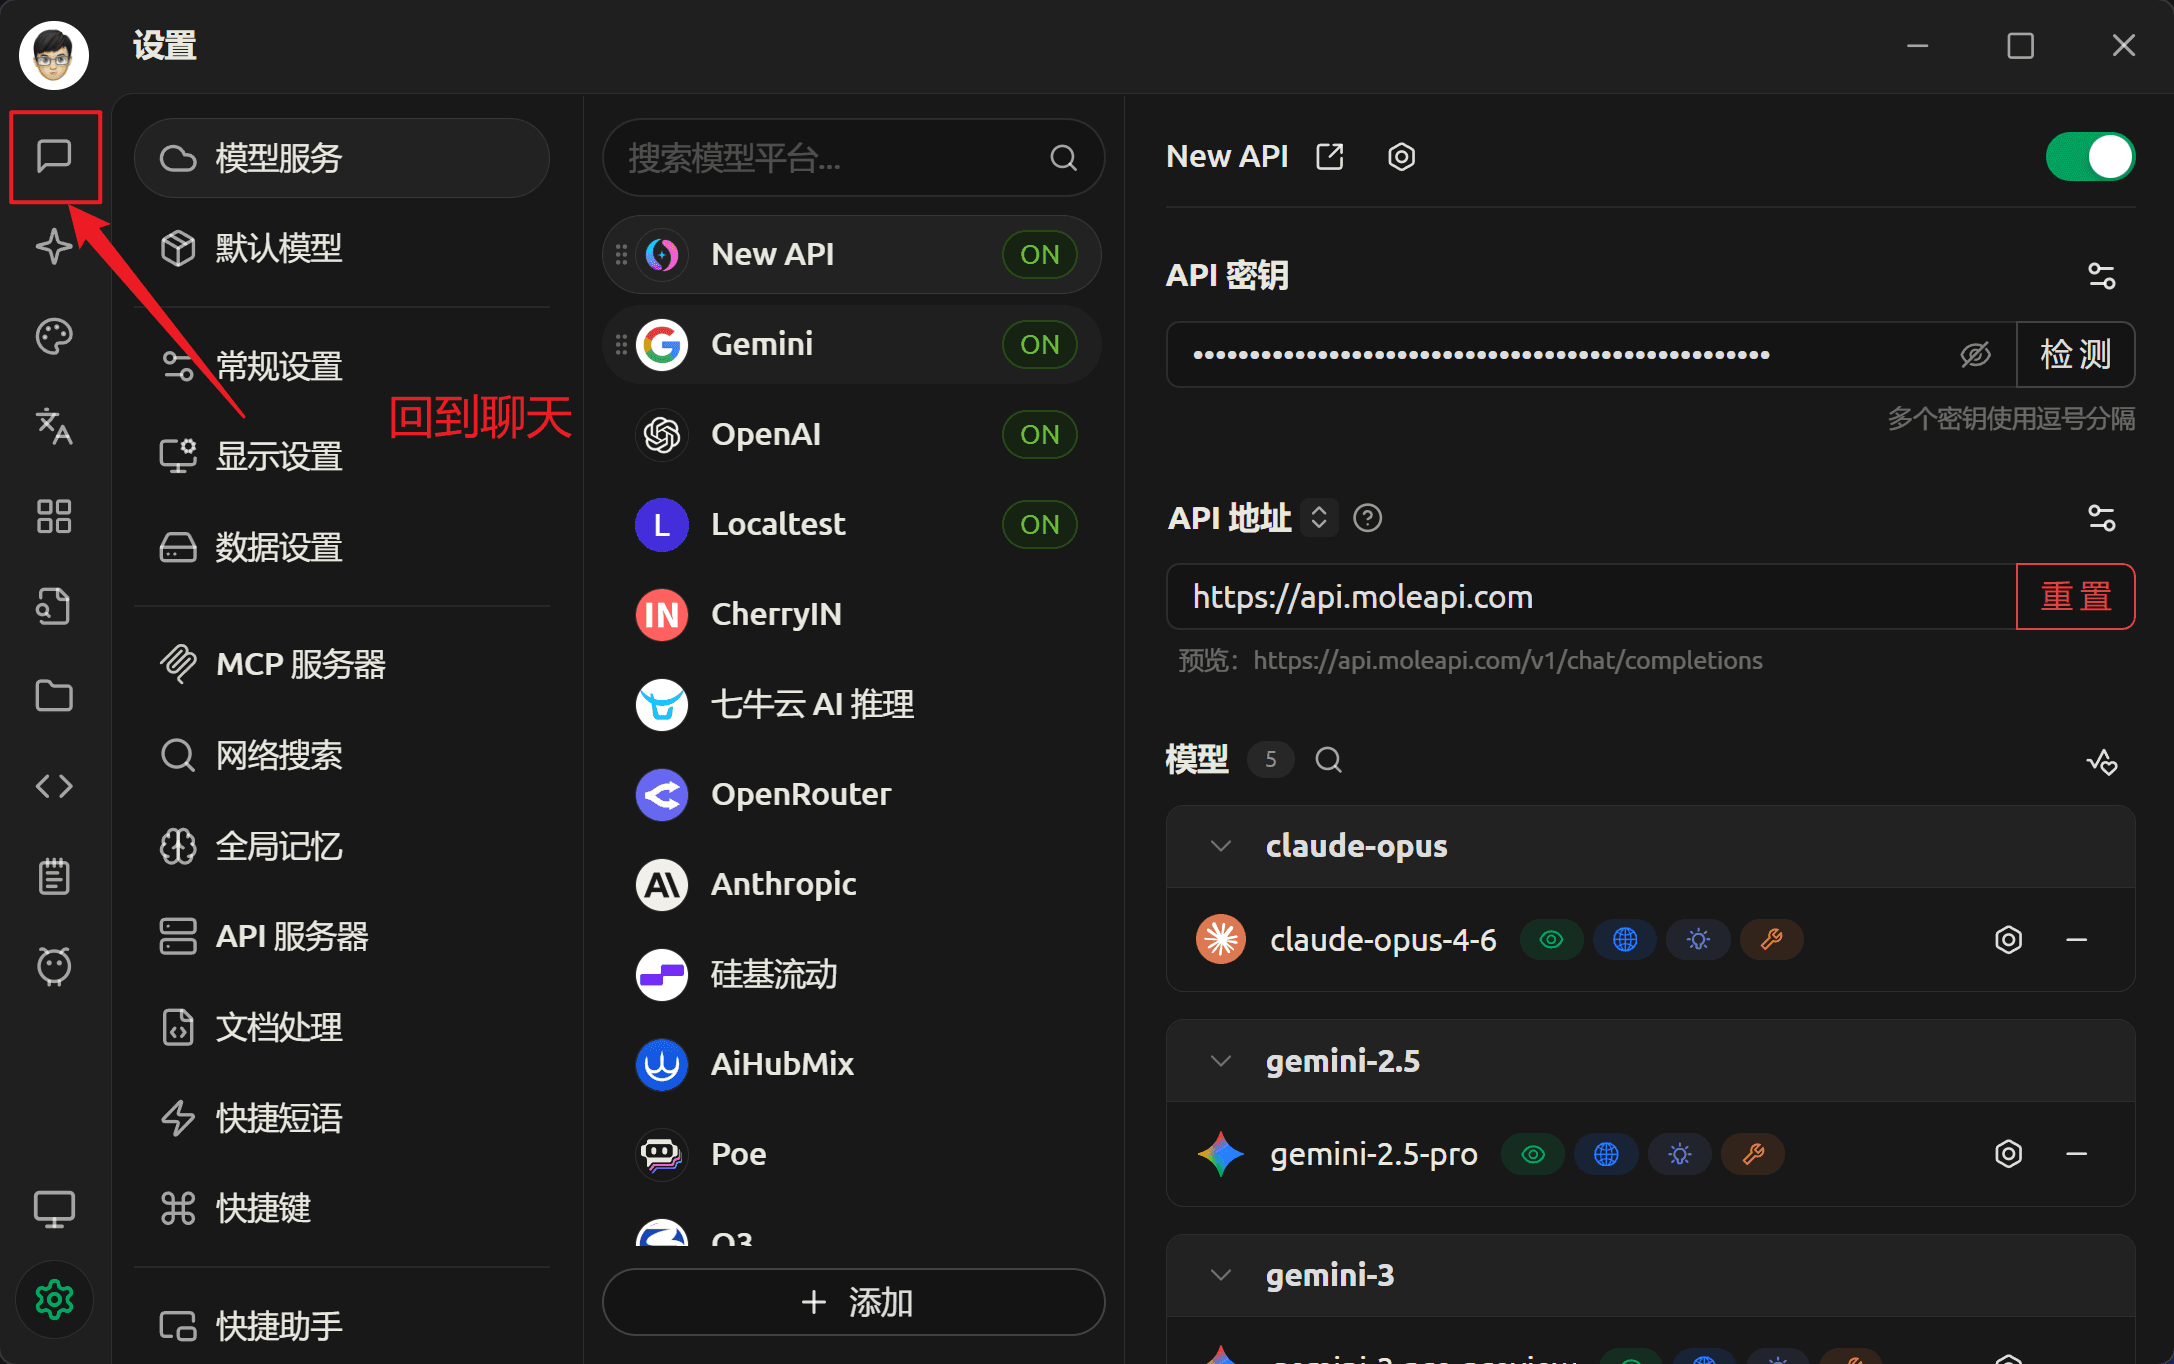The height and width of the screenshot is (1364, 2174).
Task: Open the knowledge base icon in sidebar
Action: (54, 605)
